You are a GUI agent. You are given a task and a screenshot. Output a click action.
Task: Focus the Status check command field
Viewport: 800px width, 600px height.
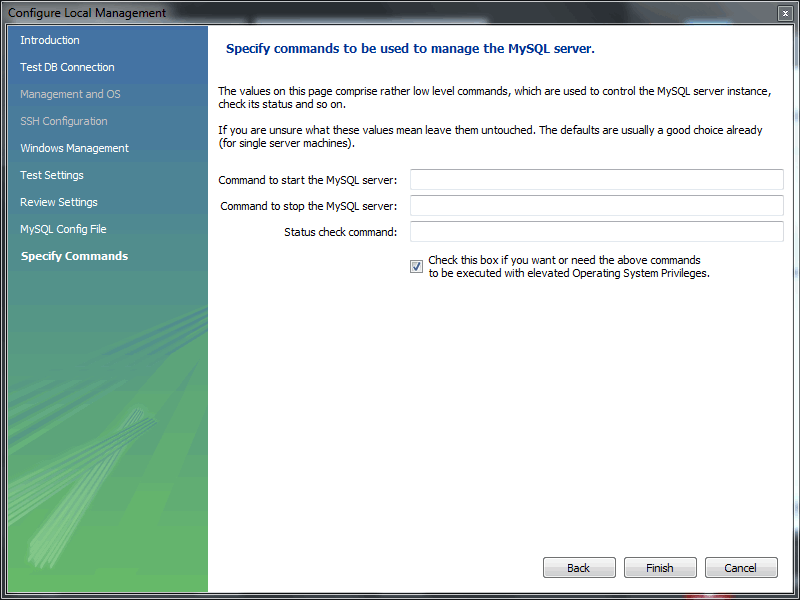coord(596,232)
